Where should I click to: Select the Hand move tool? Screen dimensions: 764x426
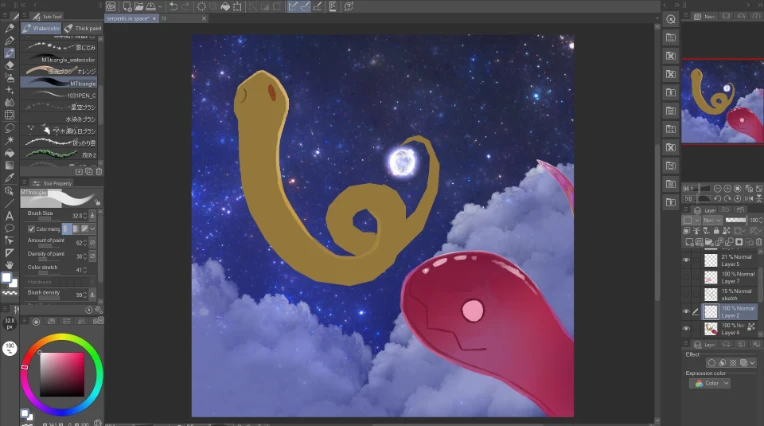[x=9, y=265]
